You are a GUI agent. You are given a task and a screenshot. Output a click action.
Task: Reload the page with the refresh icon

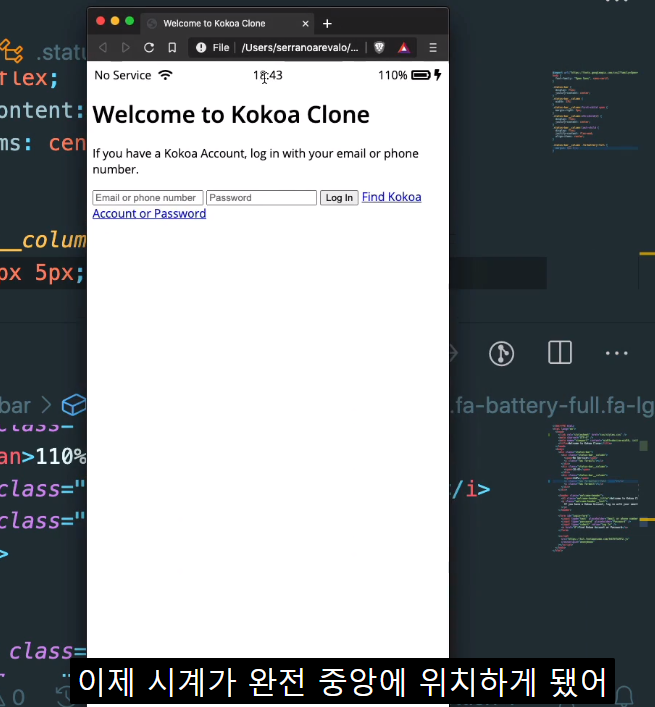[x=149, y=47]
